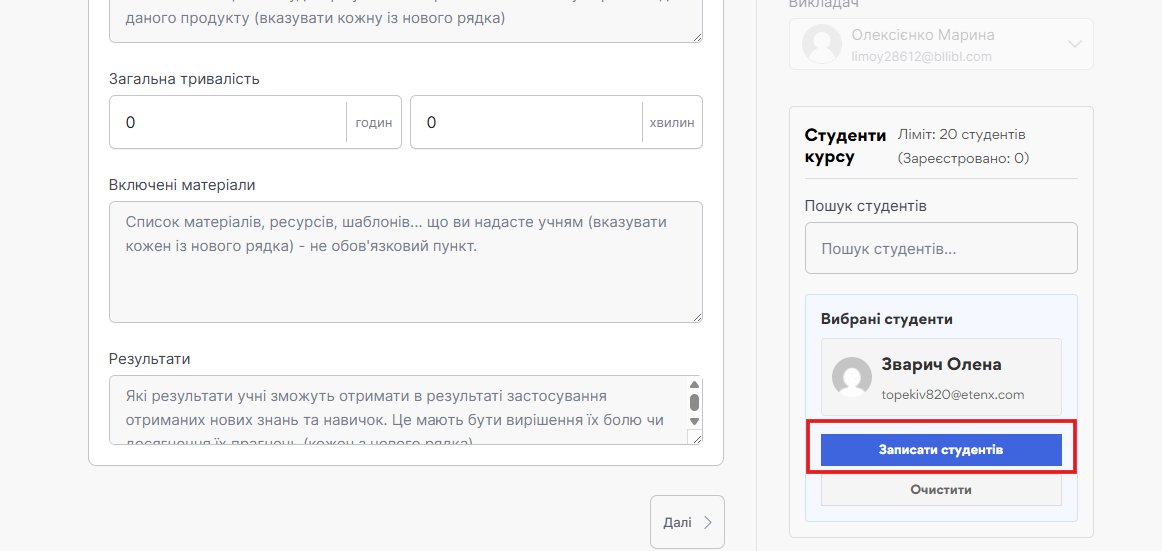This screenshot has height=551, width=1162.
Task: Expand teacher list via dropdown chevron
Action: pyautogui.click(x=1075, y=44)
